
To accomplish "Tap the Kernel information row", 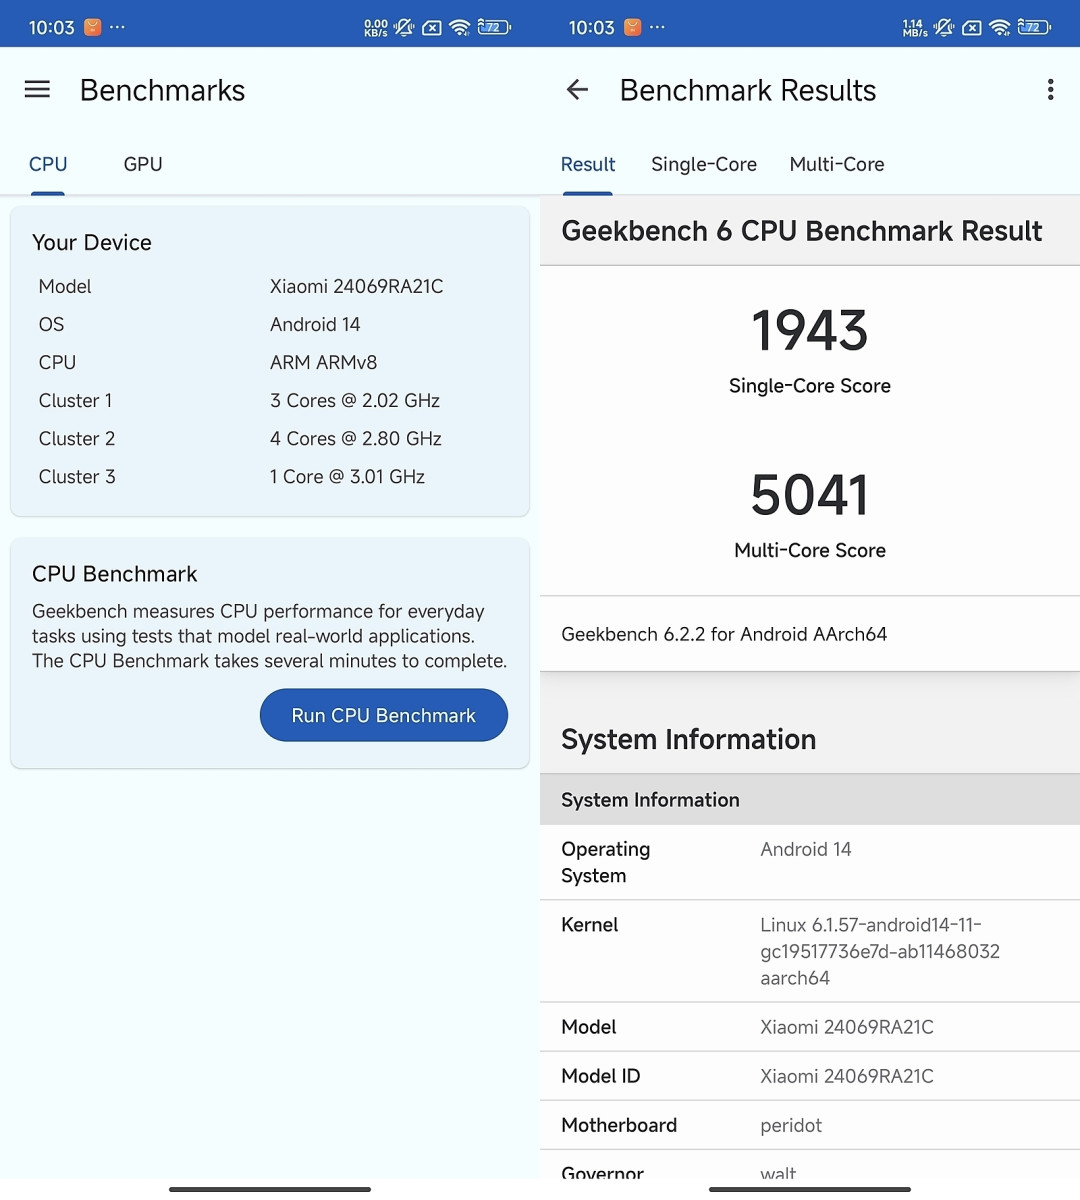I will (809, 951).
